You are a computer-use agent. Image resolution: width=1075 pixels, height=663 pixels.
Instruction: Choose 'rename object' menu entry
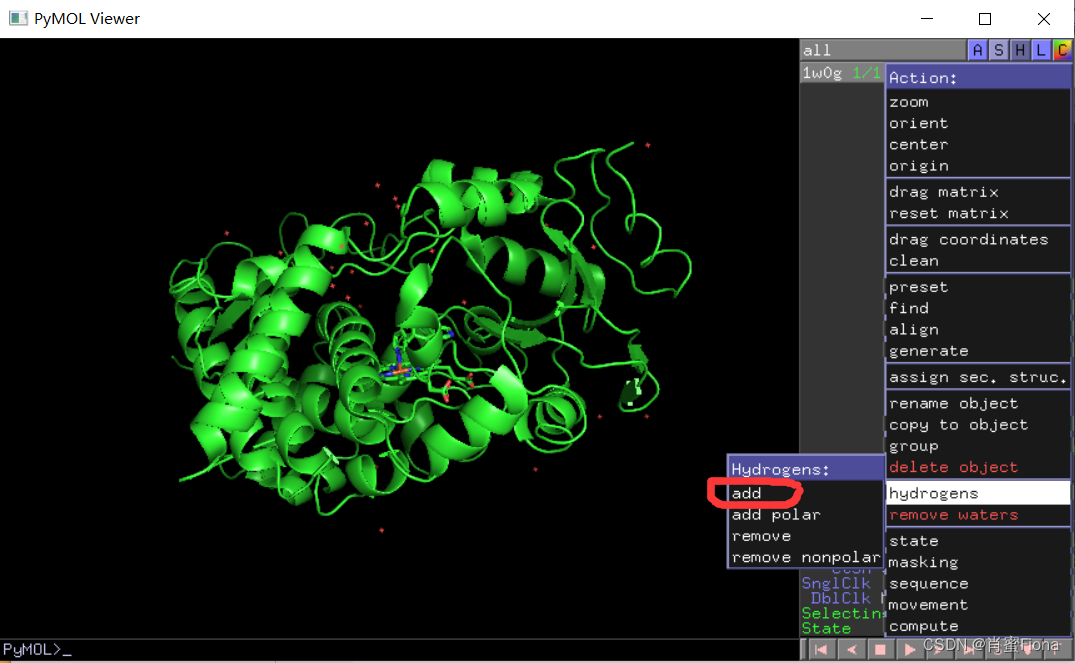[978, 402]
